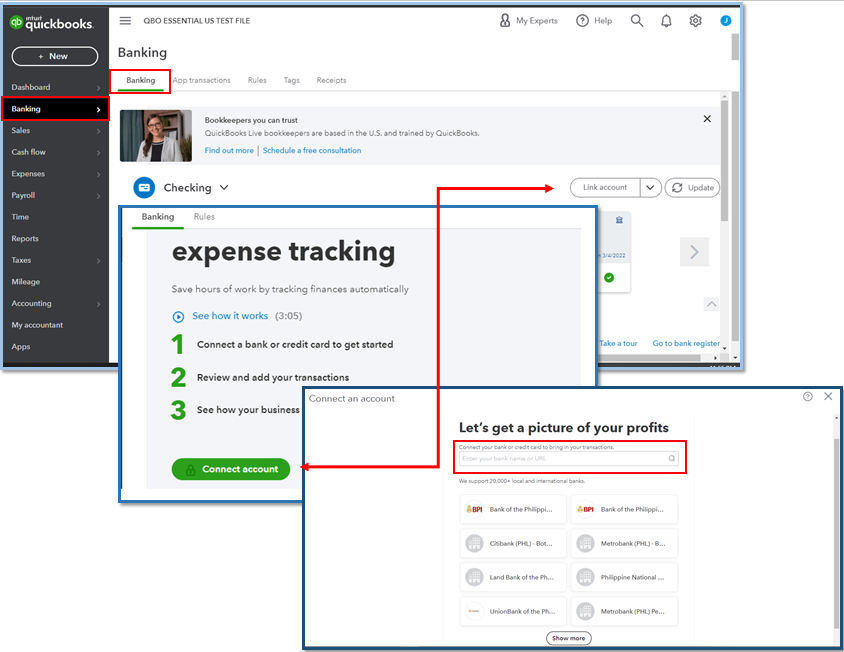The width and height of the screenshot is (844, 652).
Task: Click the help icon in Connect an account dialog
Action: (807, 396)
